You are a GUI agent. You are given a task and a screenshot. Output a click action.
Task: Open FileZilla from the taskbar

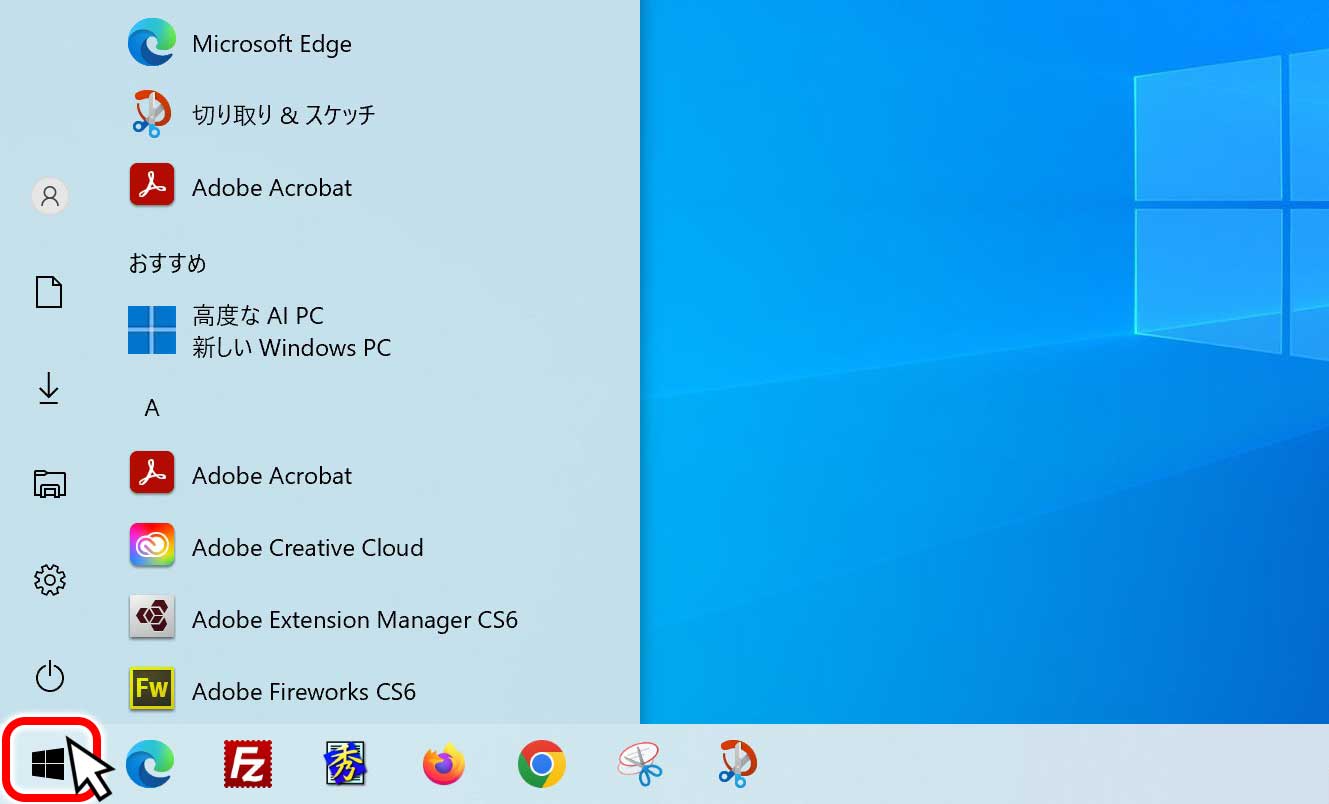[248, 765]
